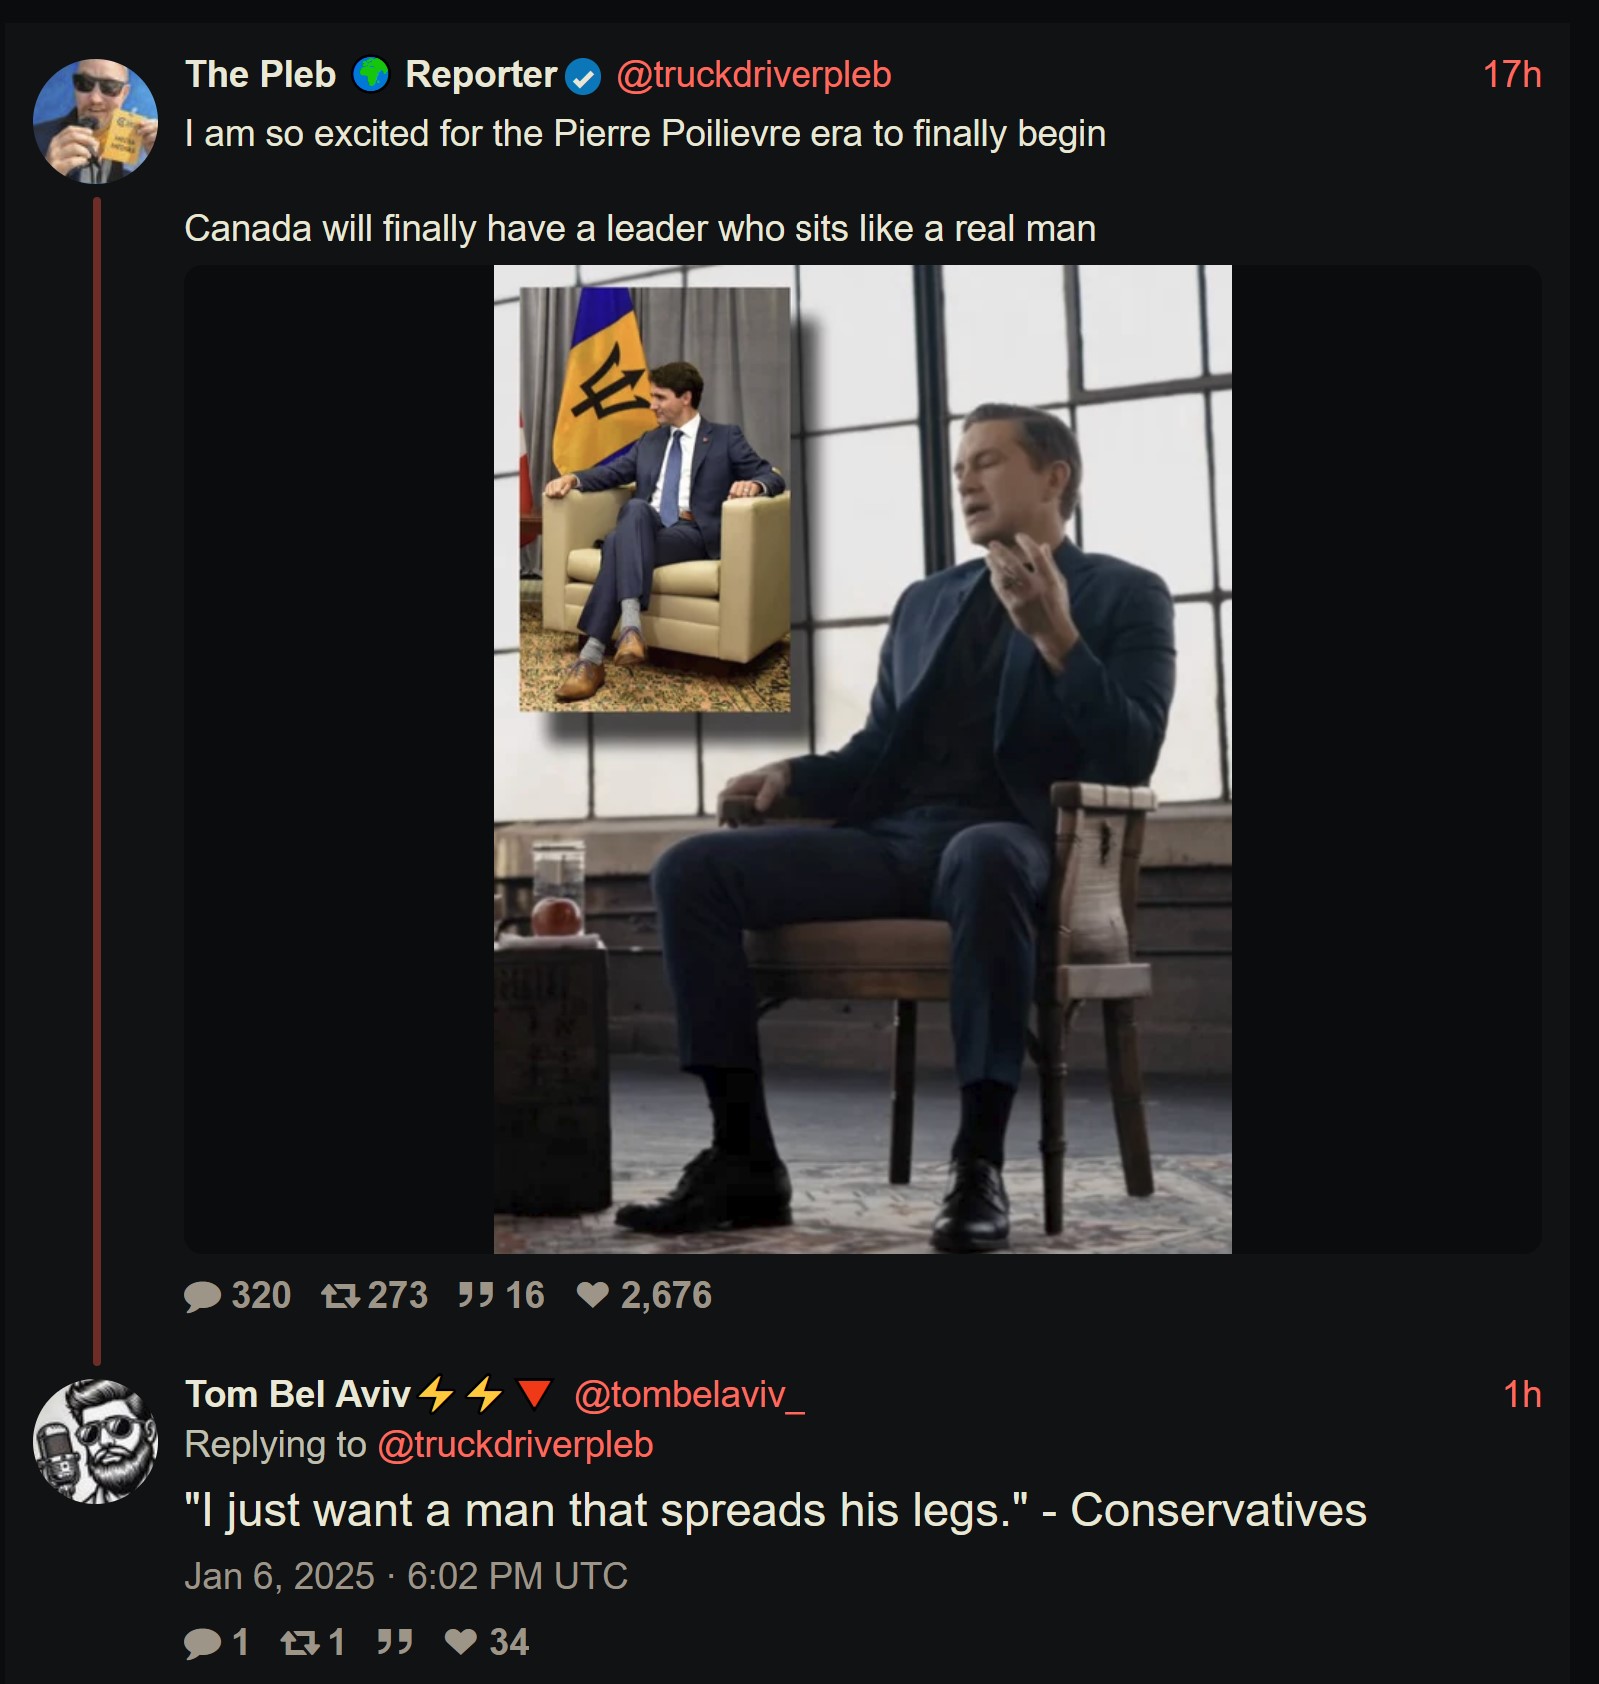Click the @truckdriverpleb handle in header
This screenshot has width=1599, height=1684.
point(753,75)
